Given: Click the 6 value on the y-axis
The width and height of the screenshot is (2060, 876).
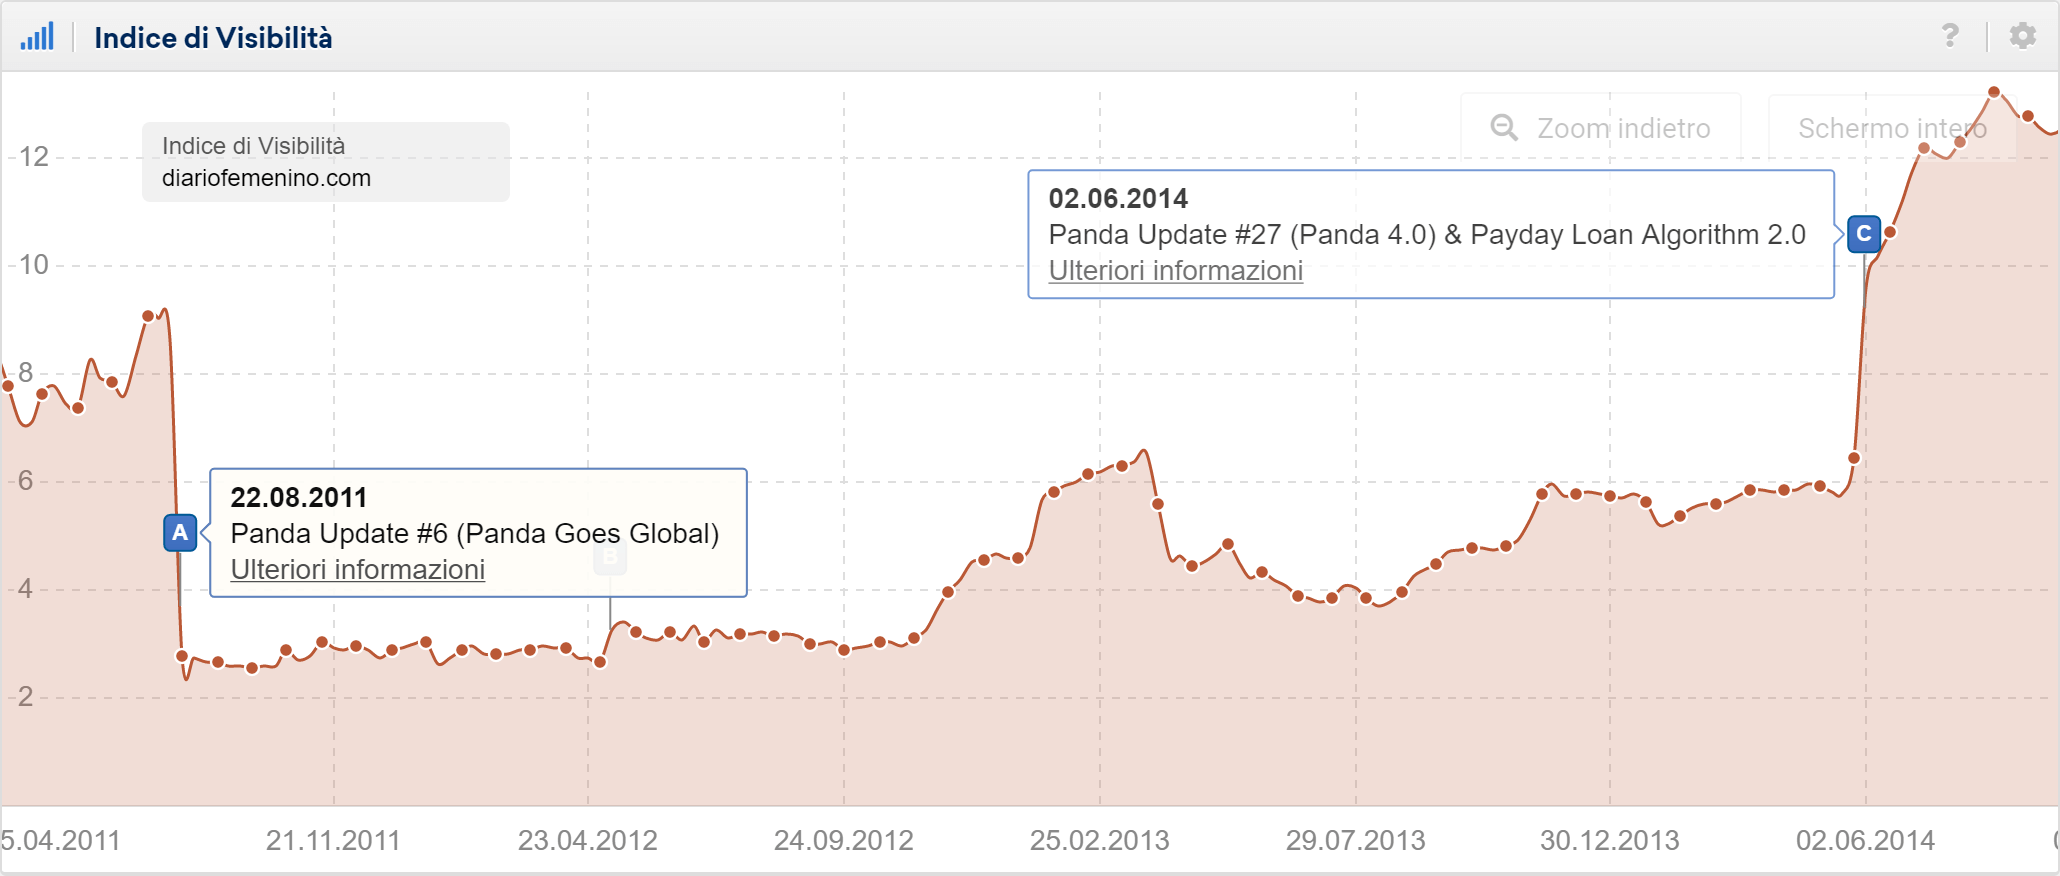Looking at the screenshot, I should pos(26,480).
